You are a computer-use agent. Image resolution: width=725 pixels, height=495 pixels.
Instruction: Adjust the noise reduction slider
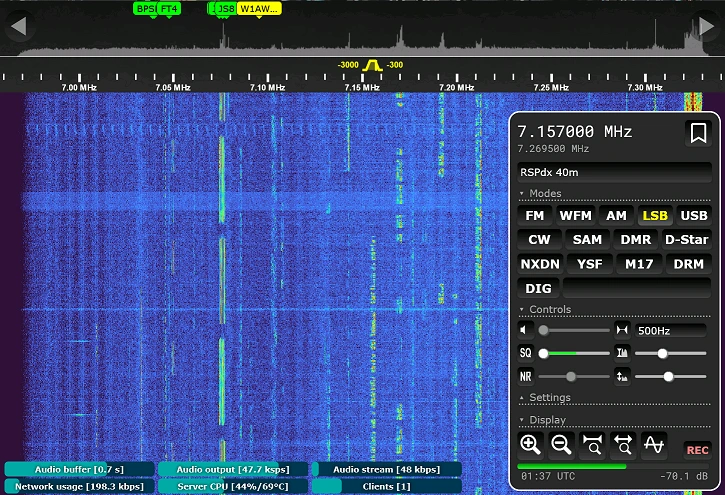[574, 377]
